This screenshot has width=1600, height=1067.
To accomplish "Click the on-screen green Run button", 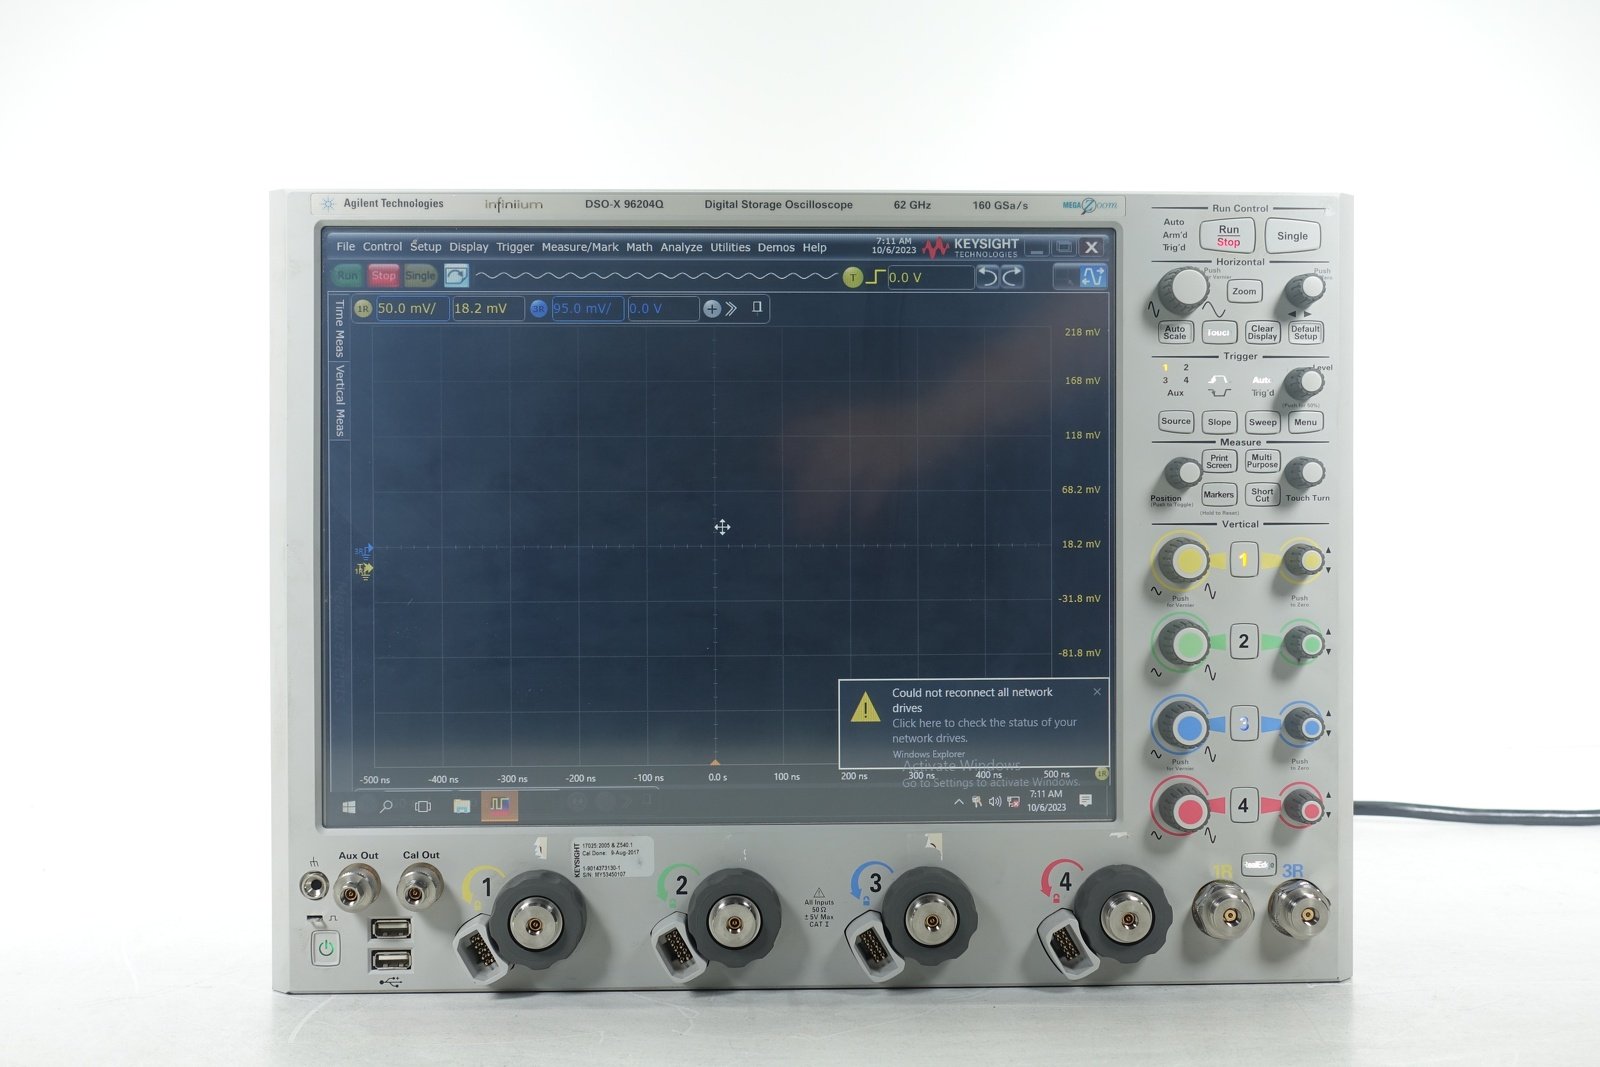I will 347,276.
